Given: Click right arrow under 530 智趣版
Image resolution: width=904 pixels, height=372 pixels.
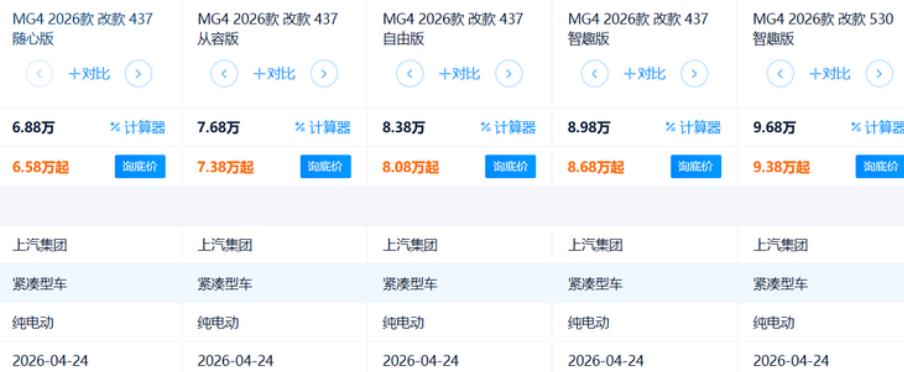Looking at the screenshot, I should (x=880, y=74).
